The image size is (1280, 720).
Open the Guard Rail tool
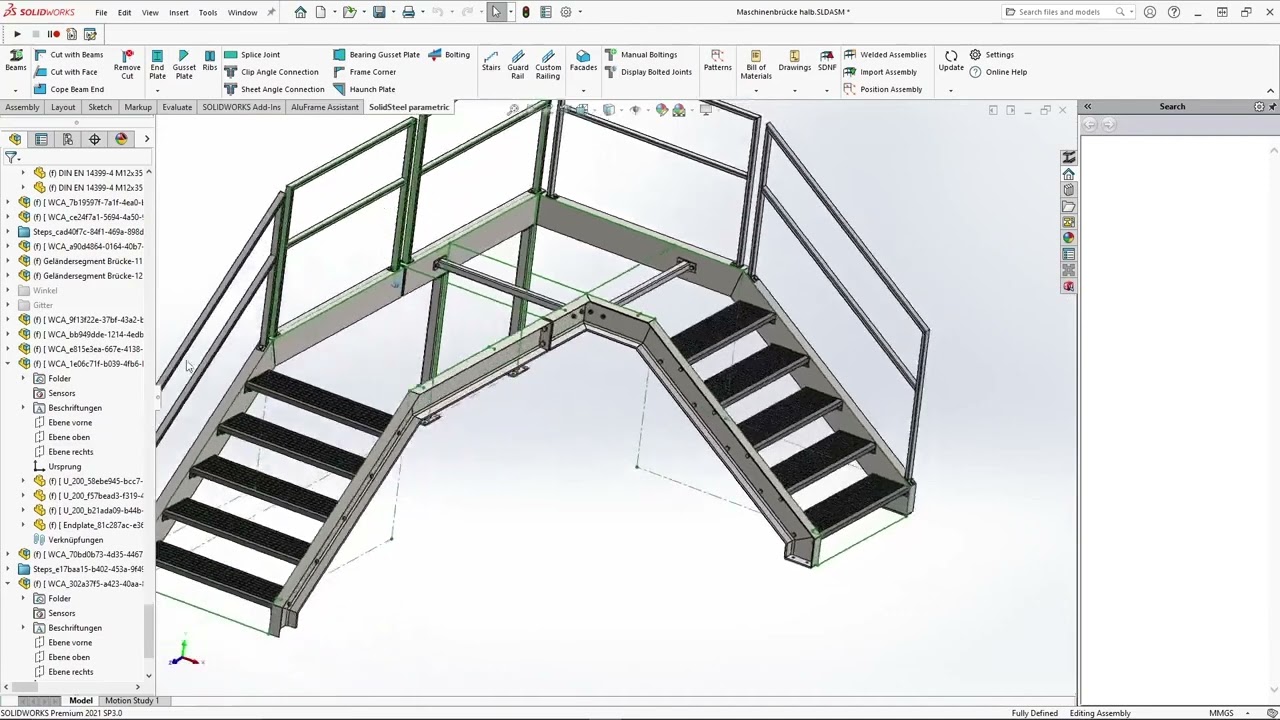(x=518, y=65)
